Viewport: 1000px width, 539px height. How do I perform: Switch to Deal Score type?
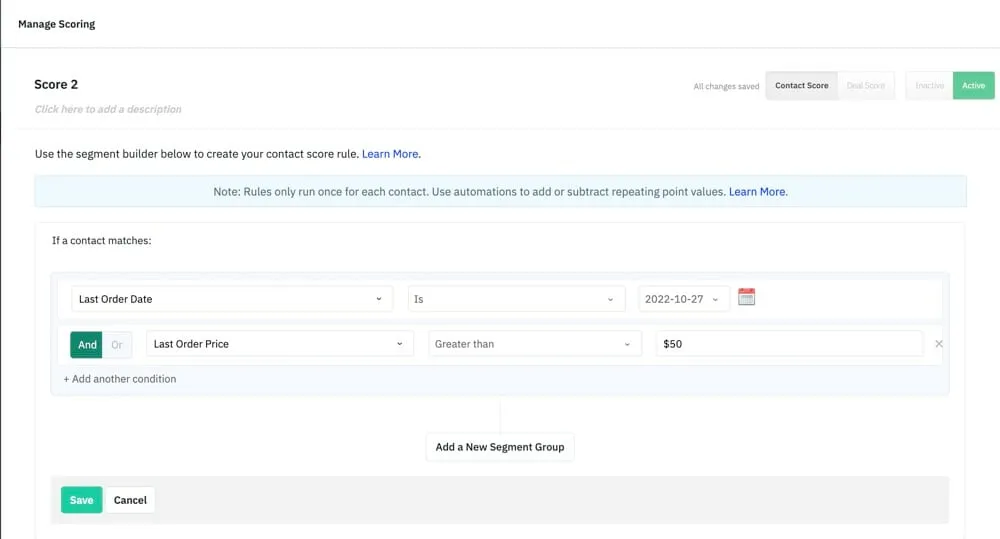coord(866,86)
